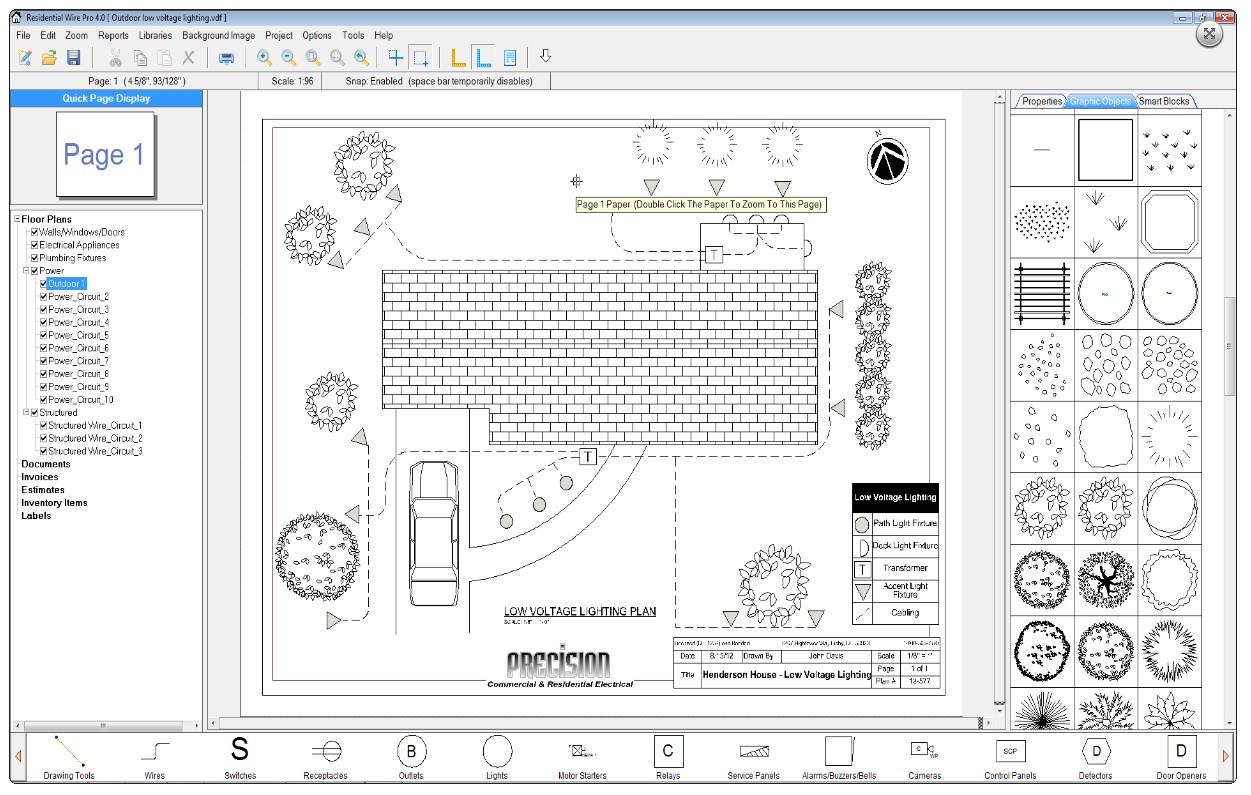Uncheck the Plumbing Fixtures layer checkbox

[35, 258]
